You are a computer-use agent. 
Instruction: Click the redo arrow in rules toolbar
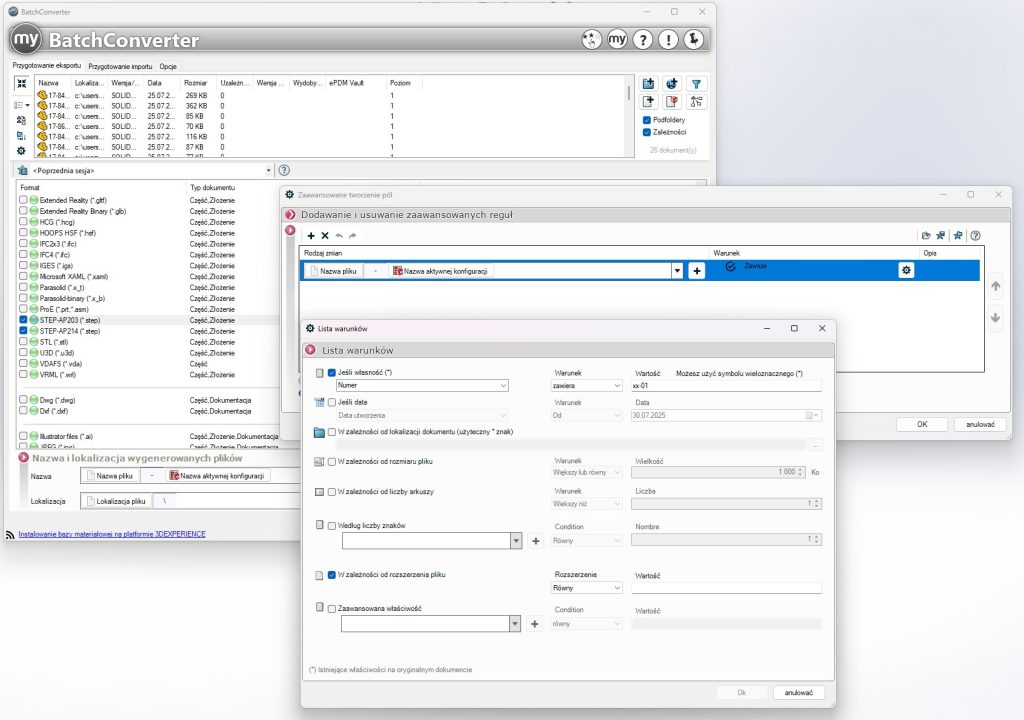(353, 236)
